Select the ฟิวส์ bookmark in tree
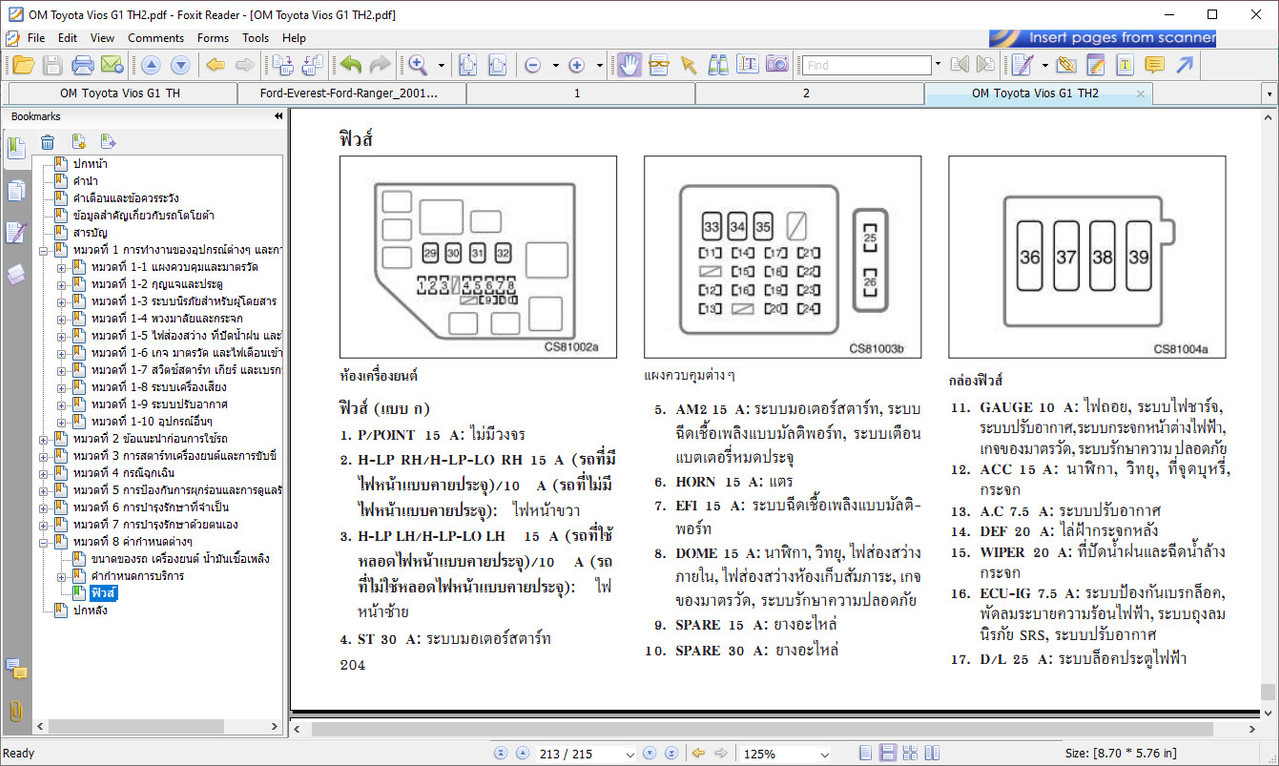Screen dimensions: 1279x766 tap(104, 593)
